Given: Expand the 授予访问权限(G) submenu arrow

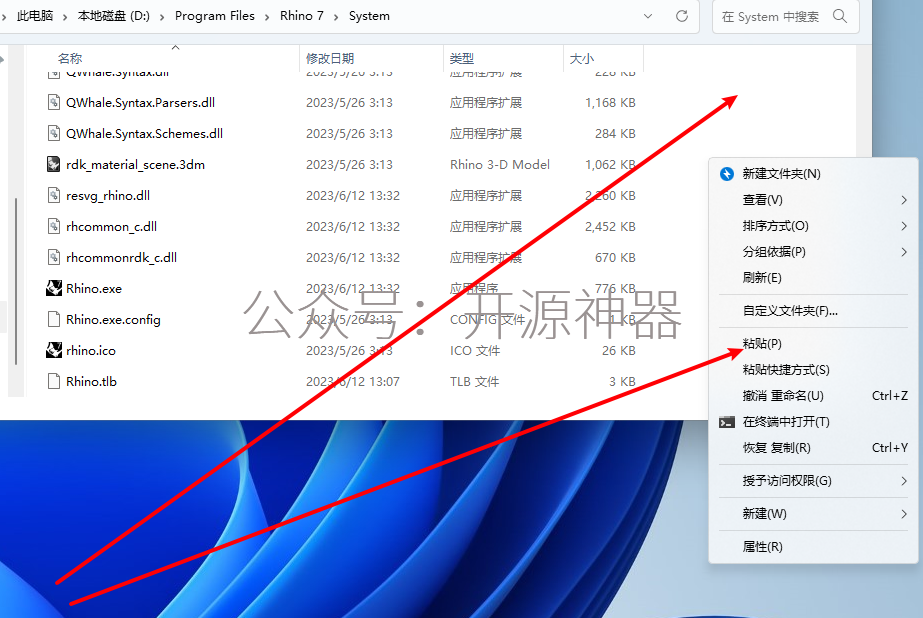Looking at the screenshot, I should point(904,481).
